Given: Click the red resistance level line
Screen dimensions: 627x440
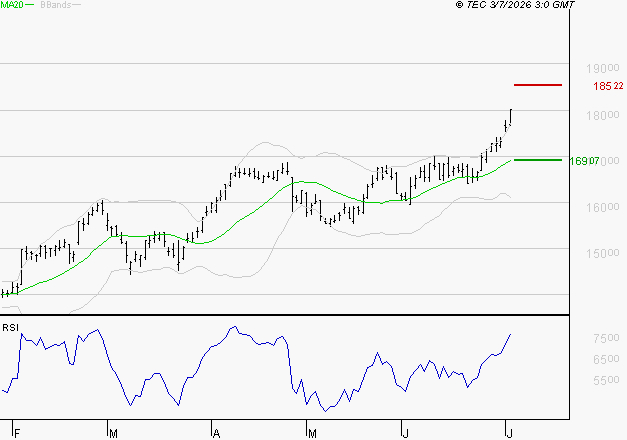Looking at the screenshot, I should coord(538,85).
